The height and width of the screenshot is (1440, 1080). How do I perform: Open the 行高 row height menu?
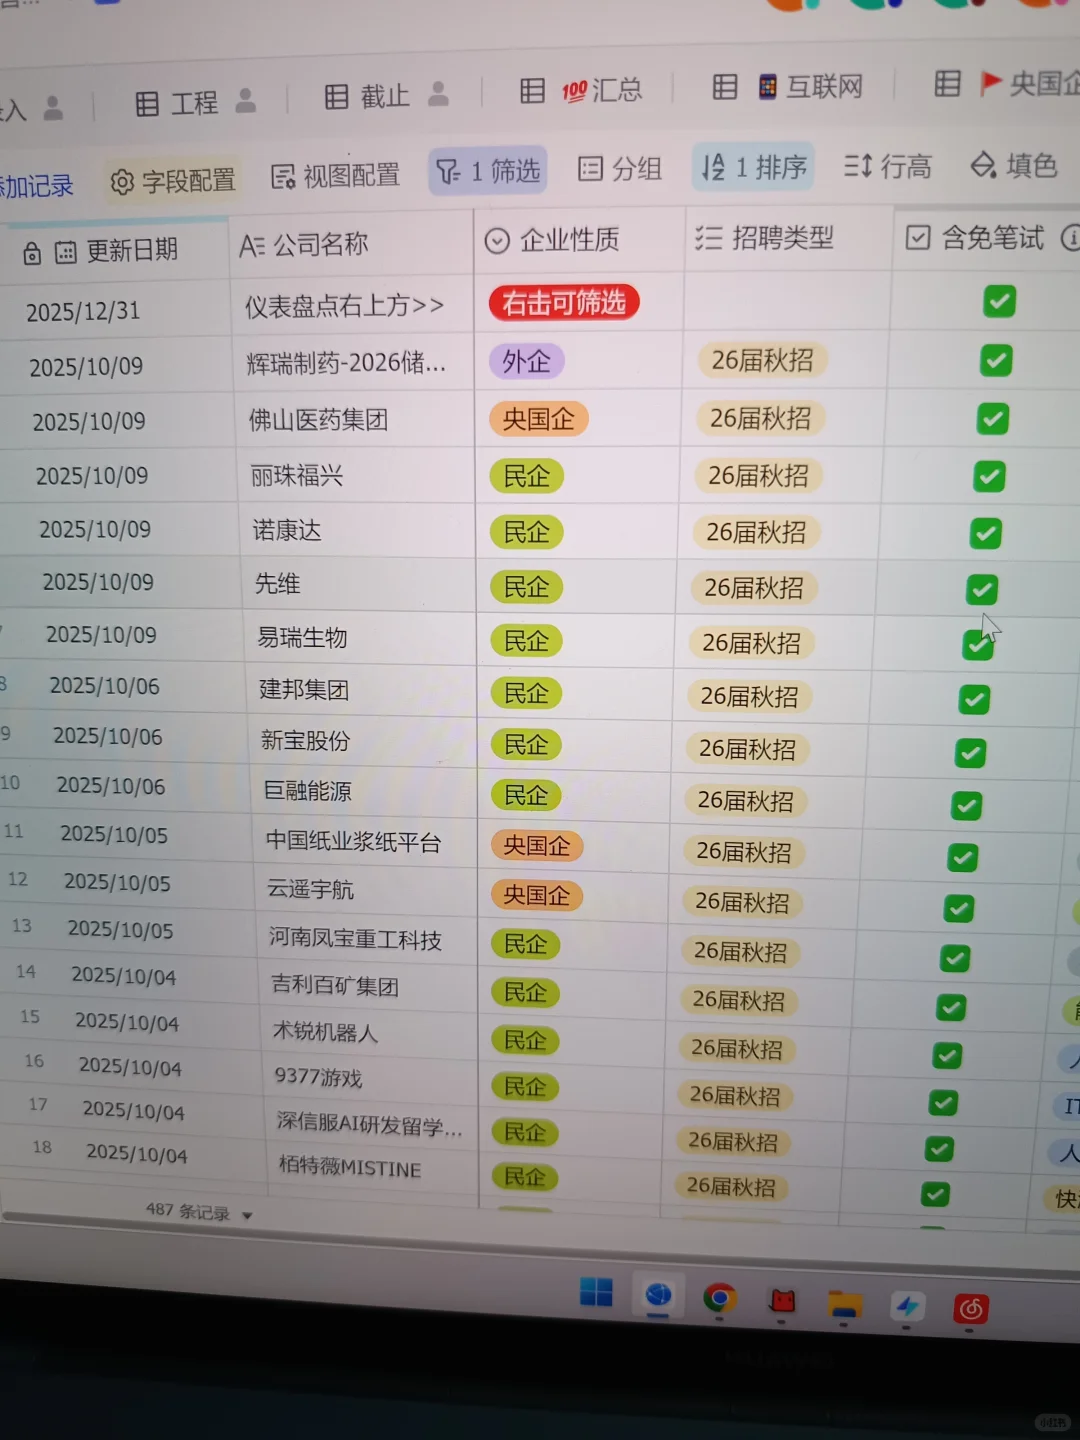(887, 165)
